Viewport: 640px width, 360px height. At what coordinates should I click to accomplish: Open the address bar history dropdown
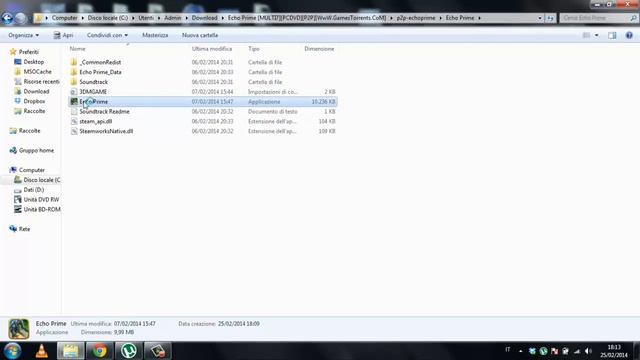pyautogui.click(x=540, y=18)
